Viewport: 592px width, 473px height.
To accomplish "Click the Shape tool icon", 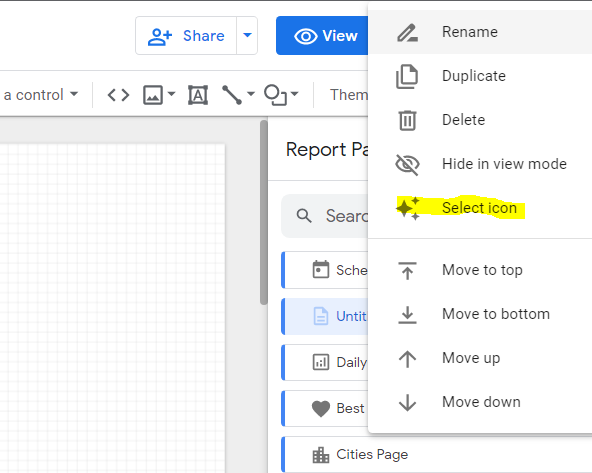I will [275, 95].
